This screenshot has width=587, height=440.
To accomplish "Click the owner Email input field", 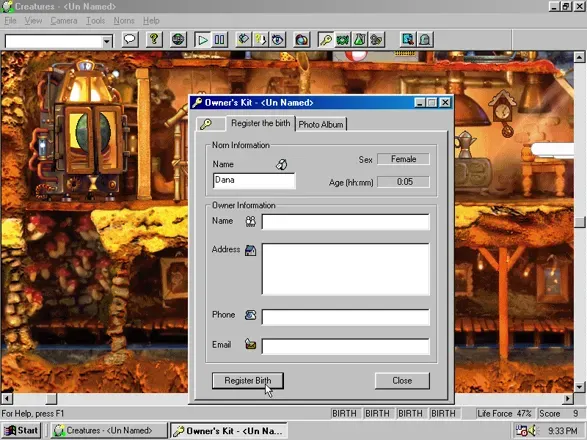I will [x=345, y=346].
